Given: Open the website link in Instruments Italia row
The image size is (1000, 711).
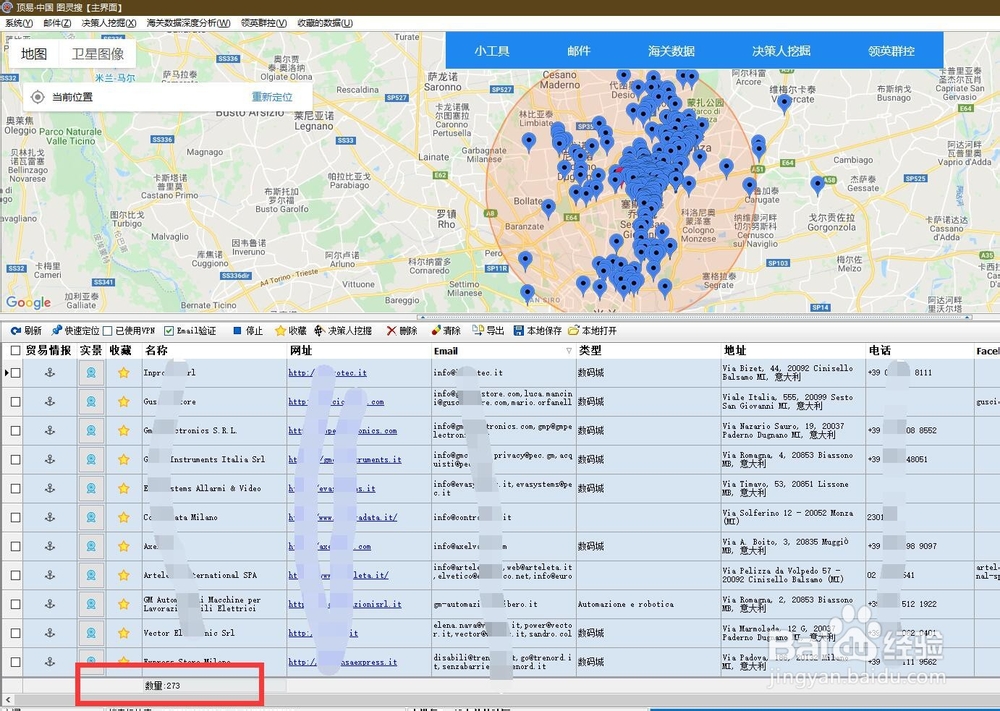Looking at the screenshot, I should (345, 459).
